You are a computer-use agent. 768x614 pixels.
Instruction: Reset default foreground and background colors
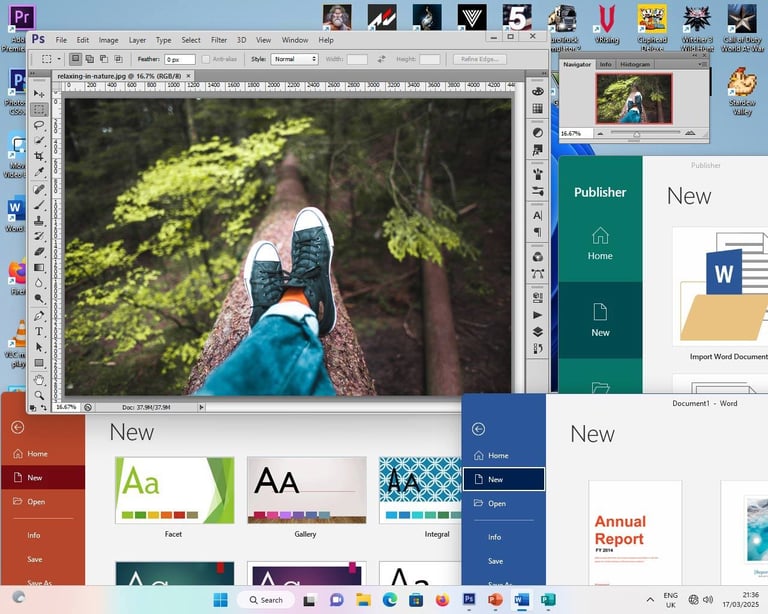(x=33, y=407)
